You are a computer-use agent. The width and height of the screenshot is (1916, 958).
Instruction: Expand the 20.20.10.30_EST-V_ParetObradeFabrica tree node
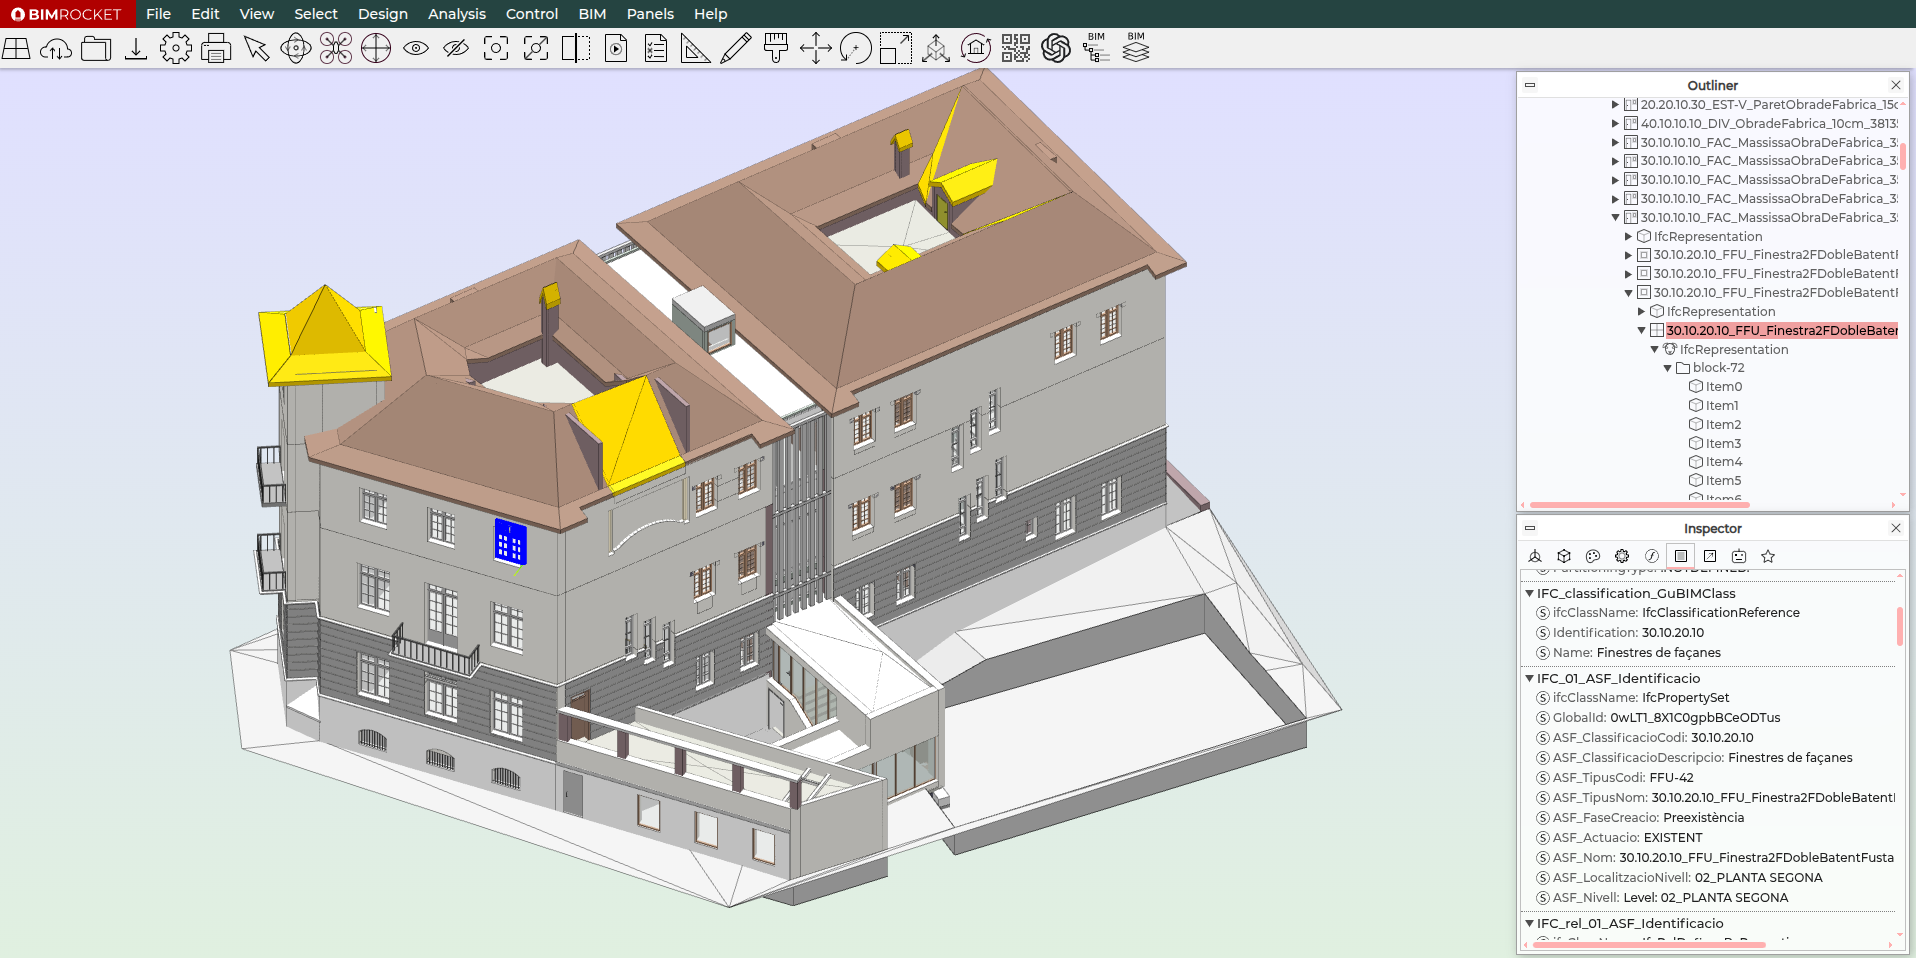coord(1615,104)
